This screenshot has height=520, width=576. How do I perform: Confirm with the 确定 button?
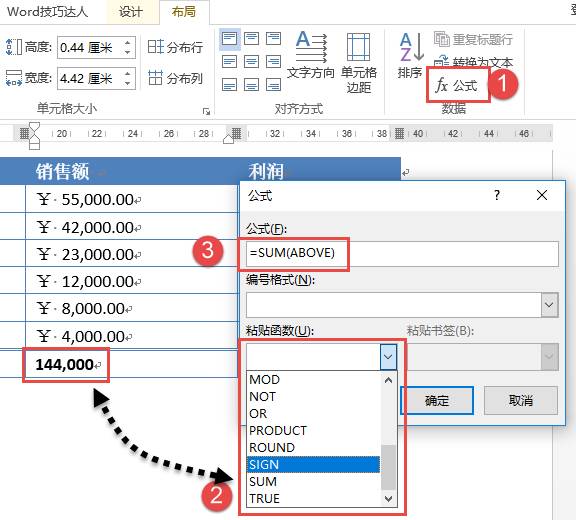pyautogui.click(x=436, y=400)
